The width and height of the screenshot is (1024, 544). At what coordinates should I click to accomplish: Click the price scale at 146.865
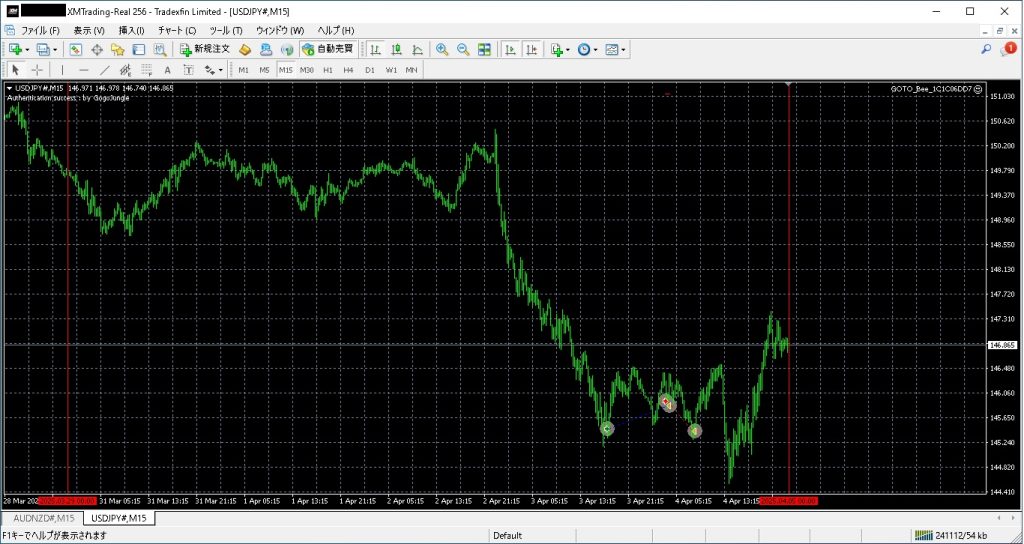[x=1001, y=345]
